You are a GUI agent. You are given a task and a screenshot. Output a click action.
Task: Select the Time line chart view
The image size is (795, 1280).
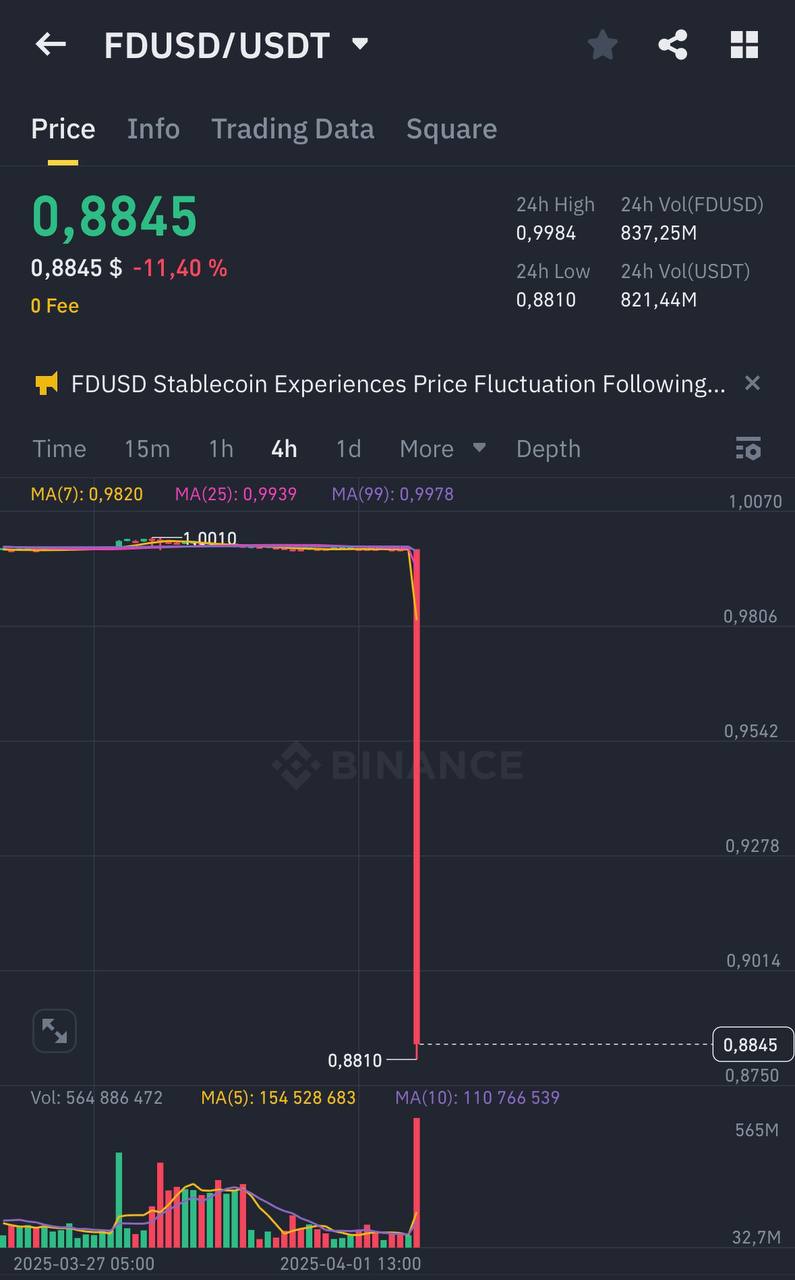click(x=59, y=449)
